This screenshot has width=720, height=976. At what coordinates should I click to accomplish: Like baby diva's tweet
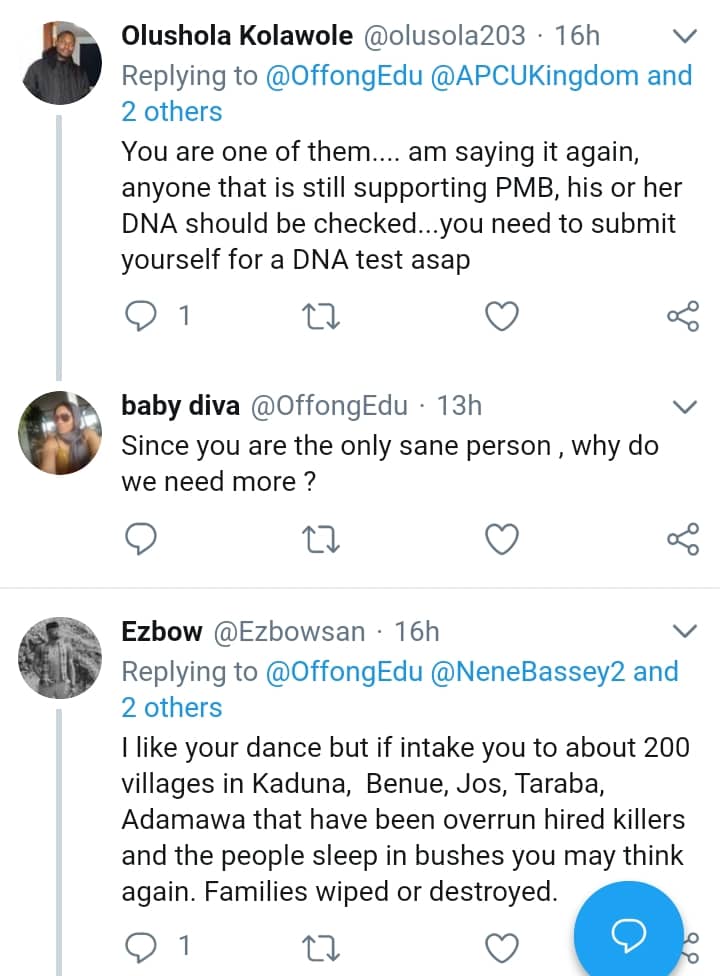click(501, 540)
